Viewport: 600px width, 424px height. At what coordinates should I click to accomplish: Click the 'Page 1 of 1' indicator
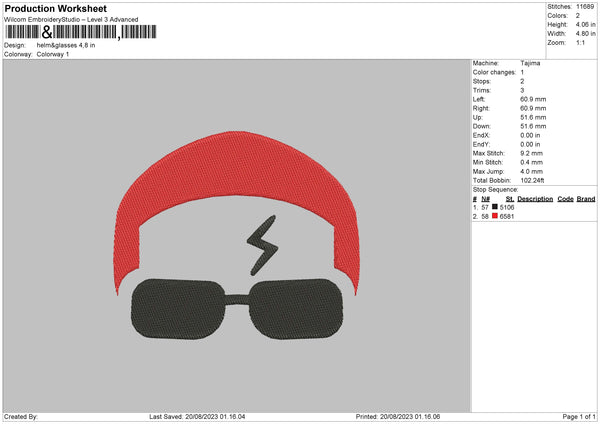579,417
